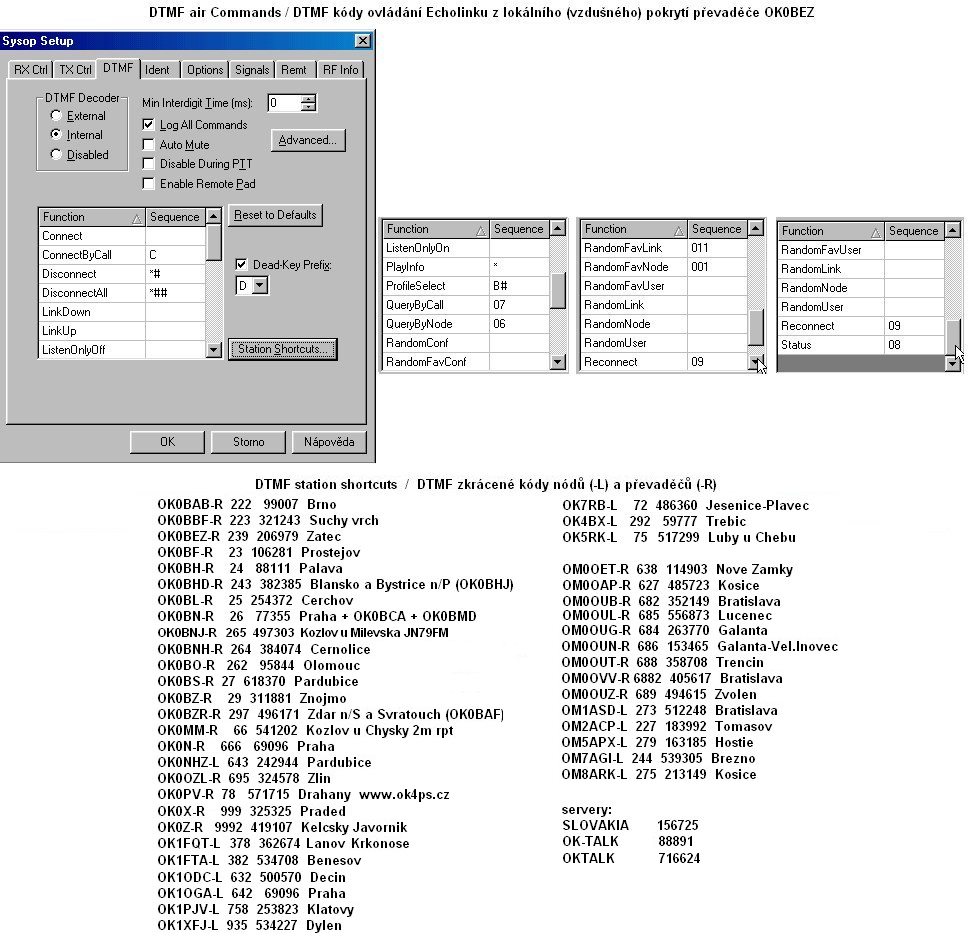The width and height of the screenshot is (972, 941).
Task: Click scroll-down arrow in ListenOnlyOn list panel
Action: (x=557, y=362)
